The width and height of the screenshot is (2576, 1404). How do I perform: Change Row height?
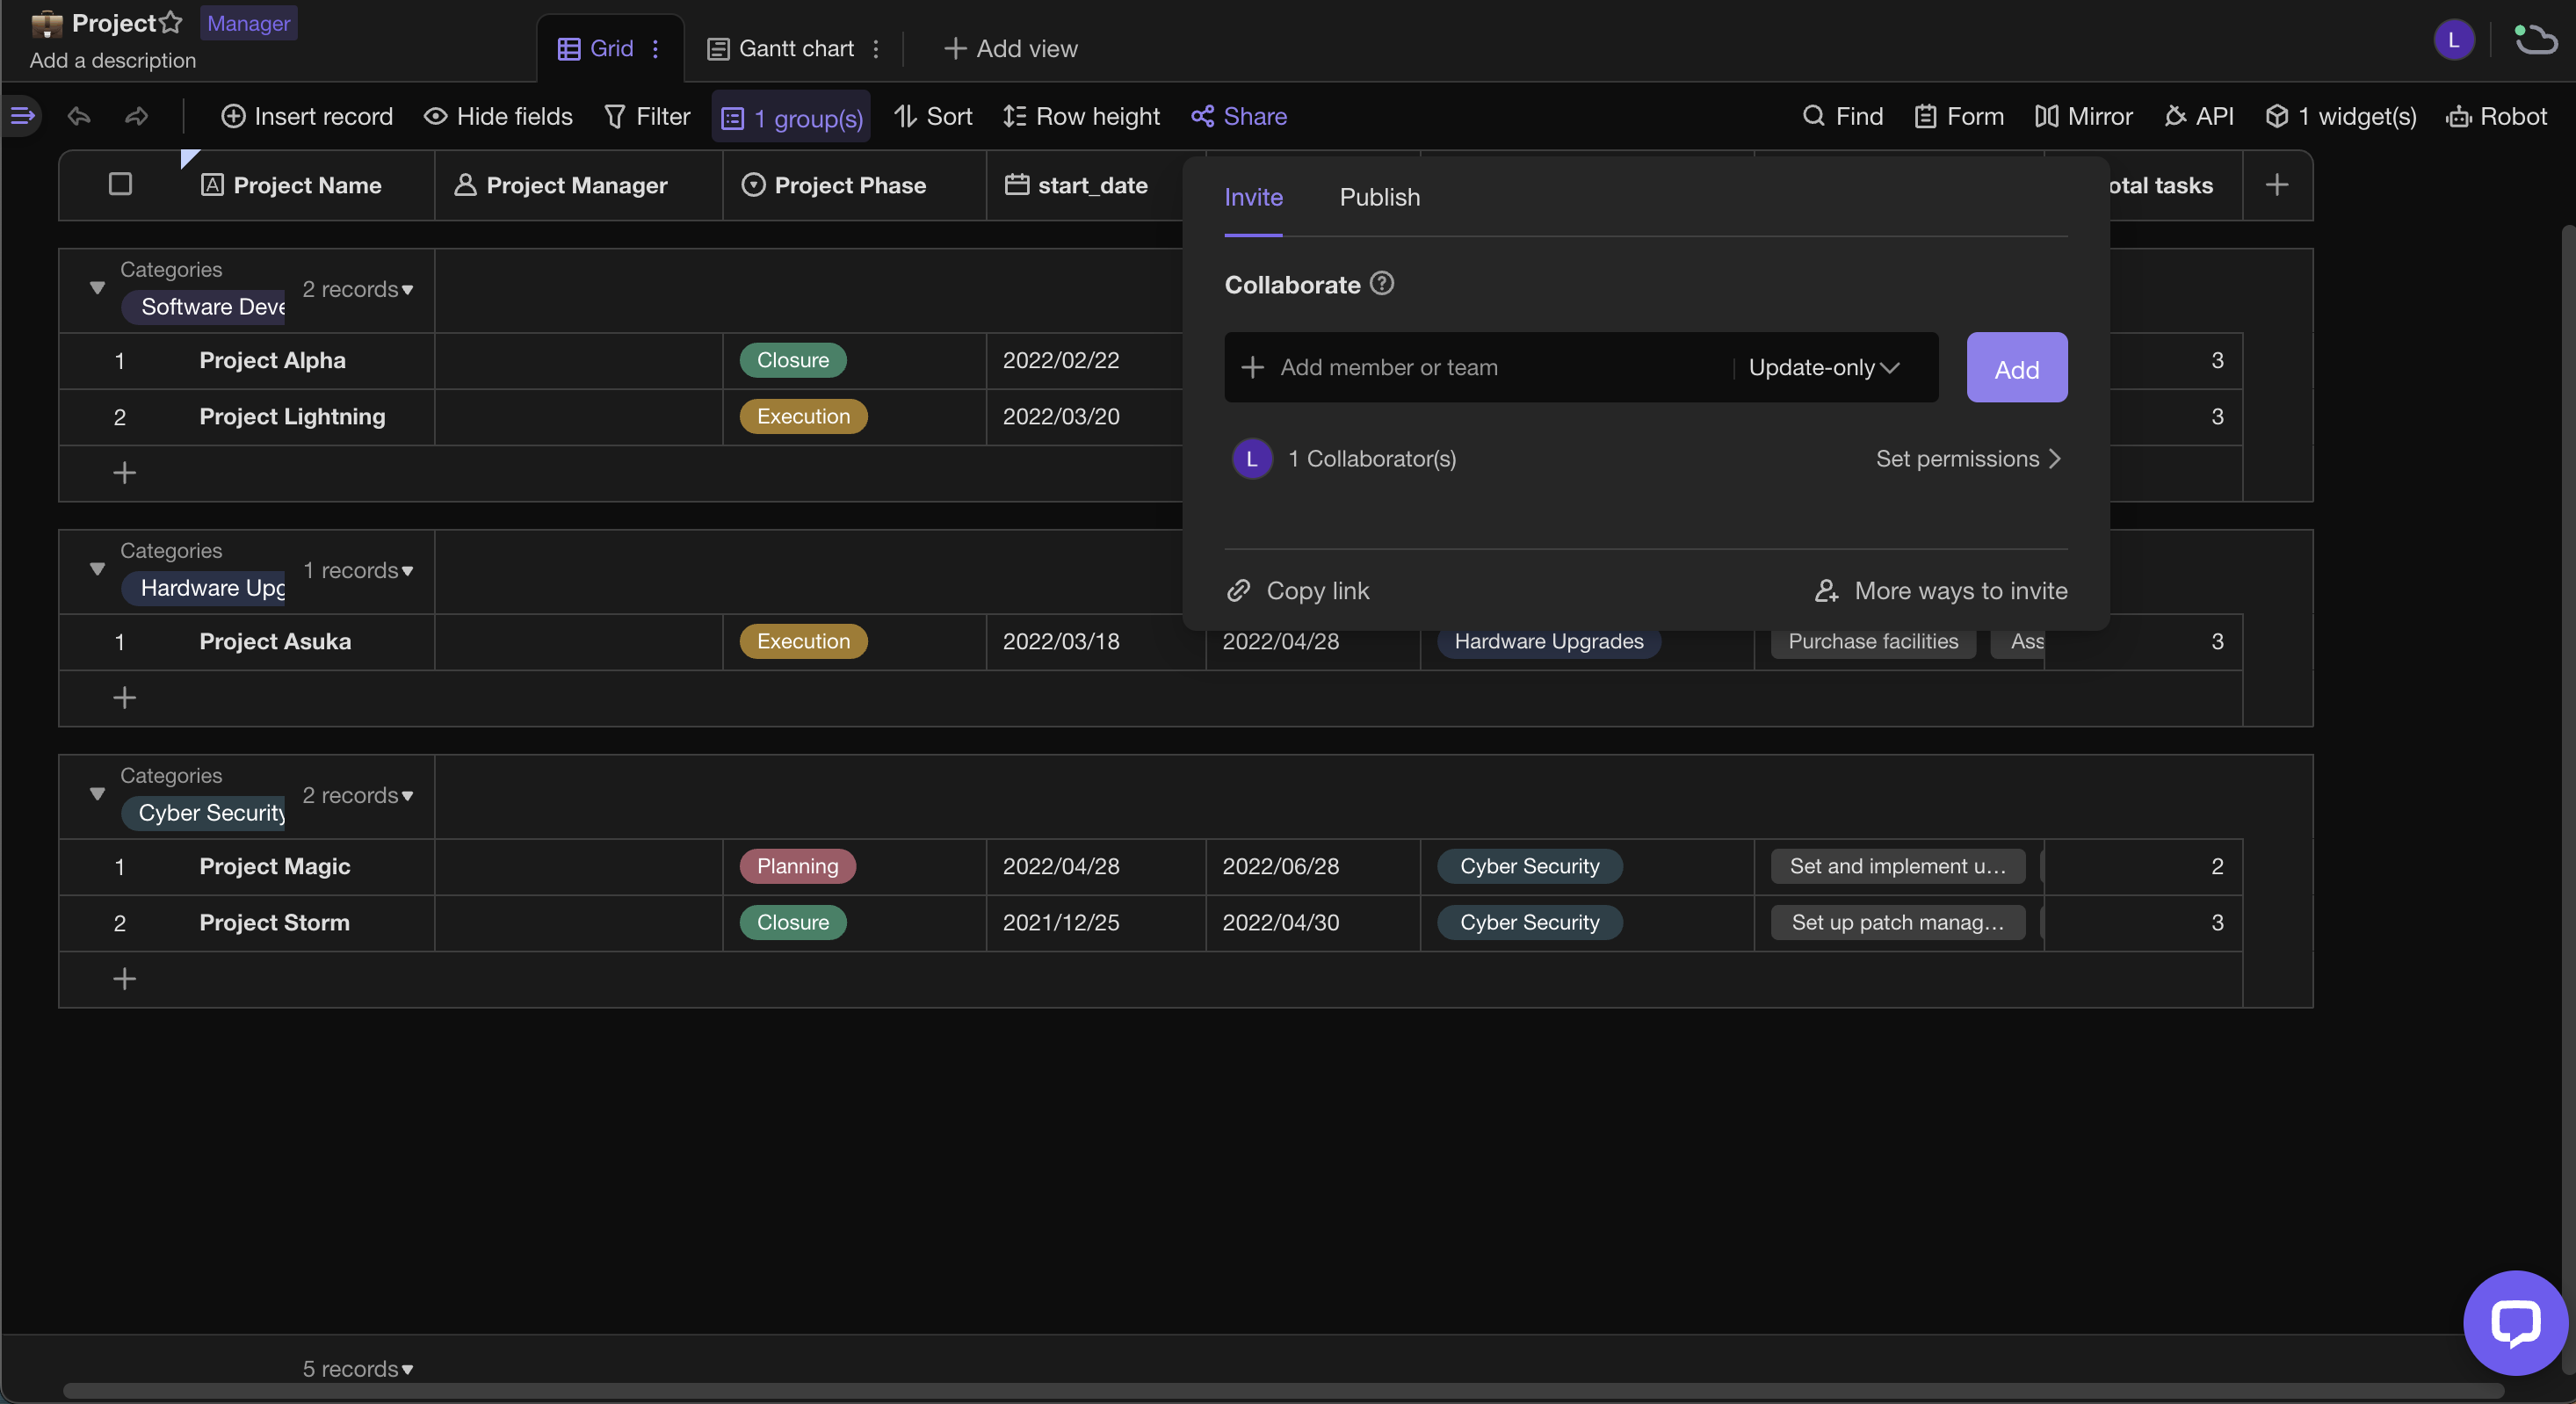[1081, 116]
